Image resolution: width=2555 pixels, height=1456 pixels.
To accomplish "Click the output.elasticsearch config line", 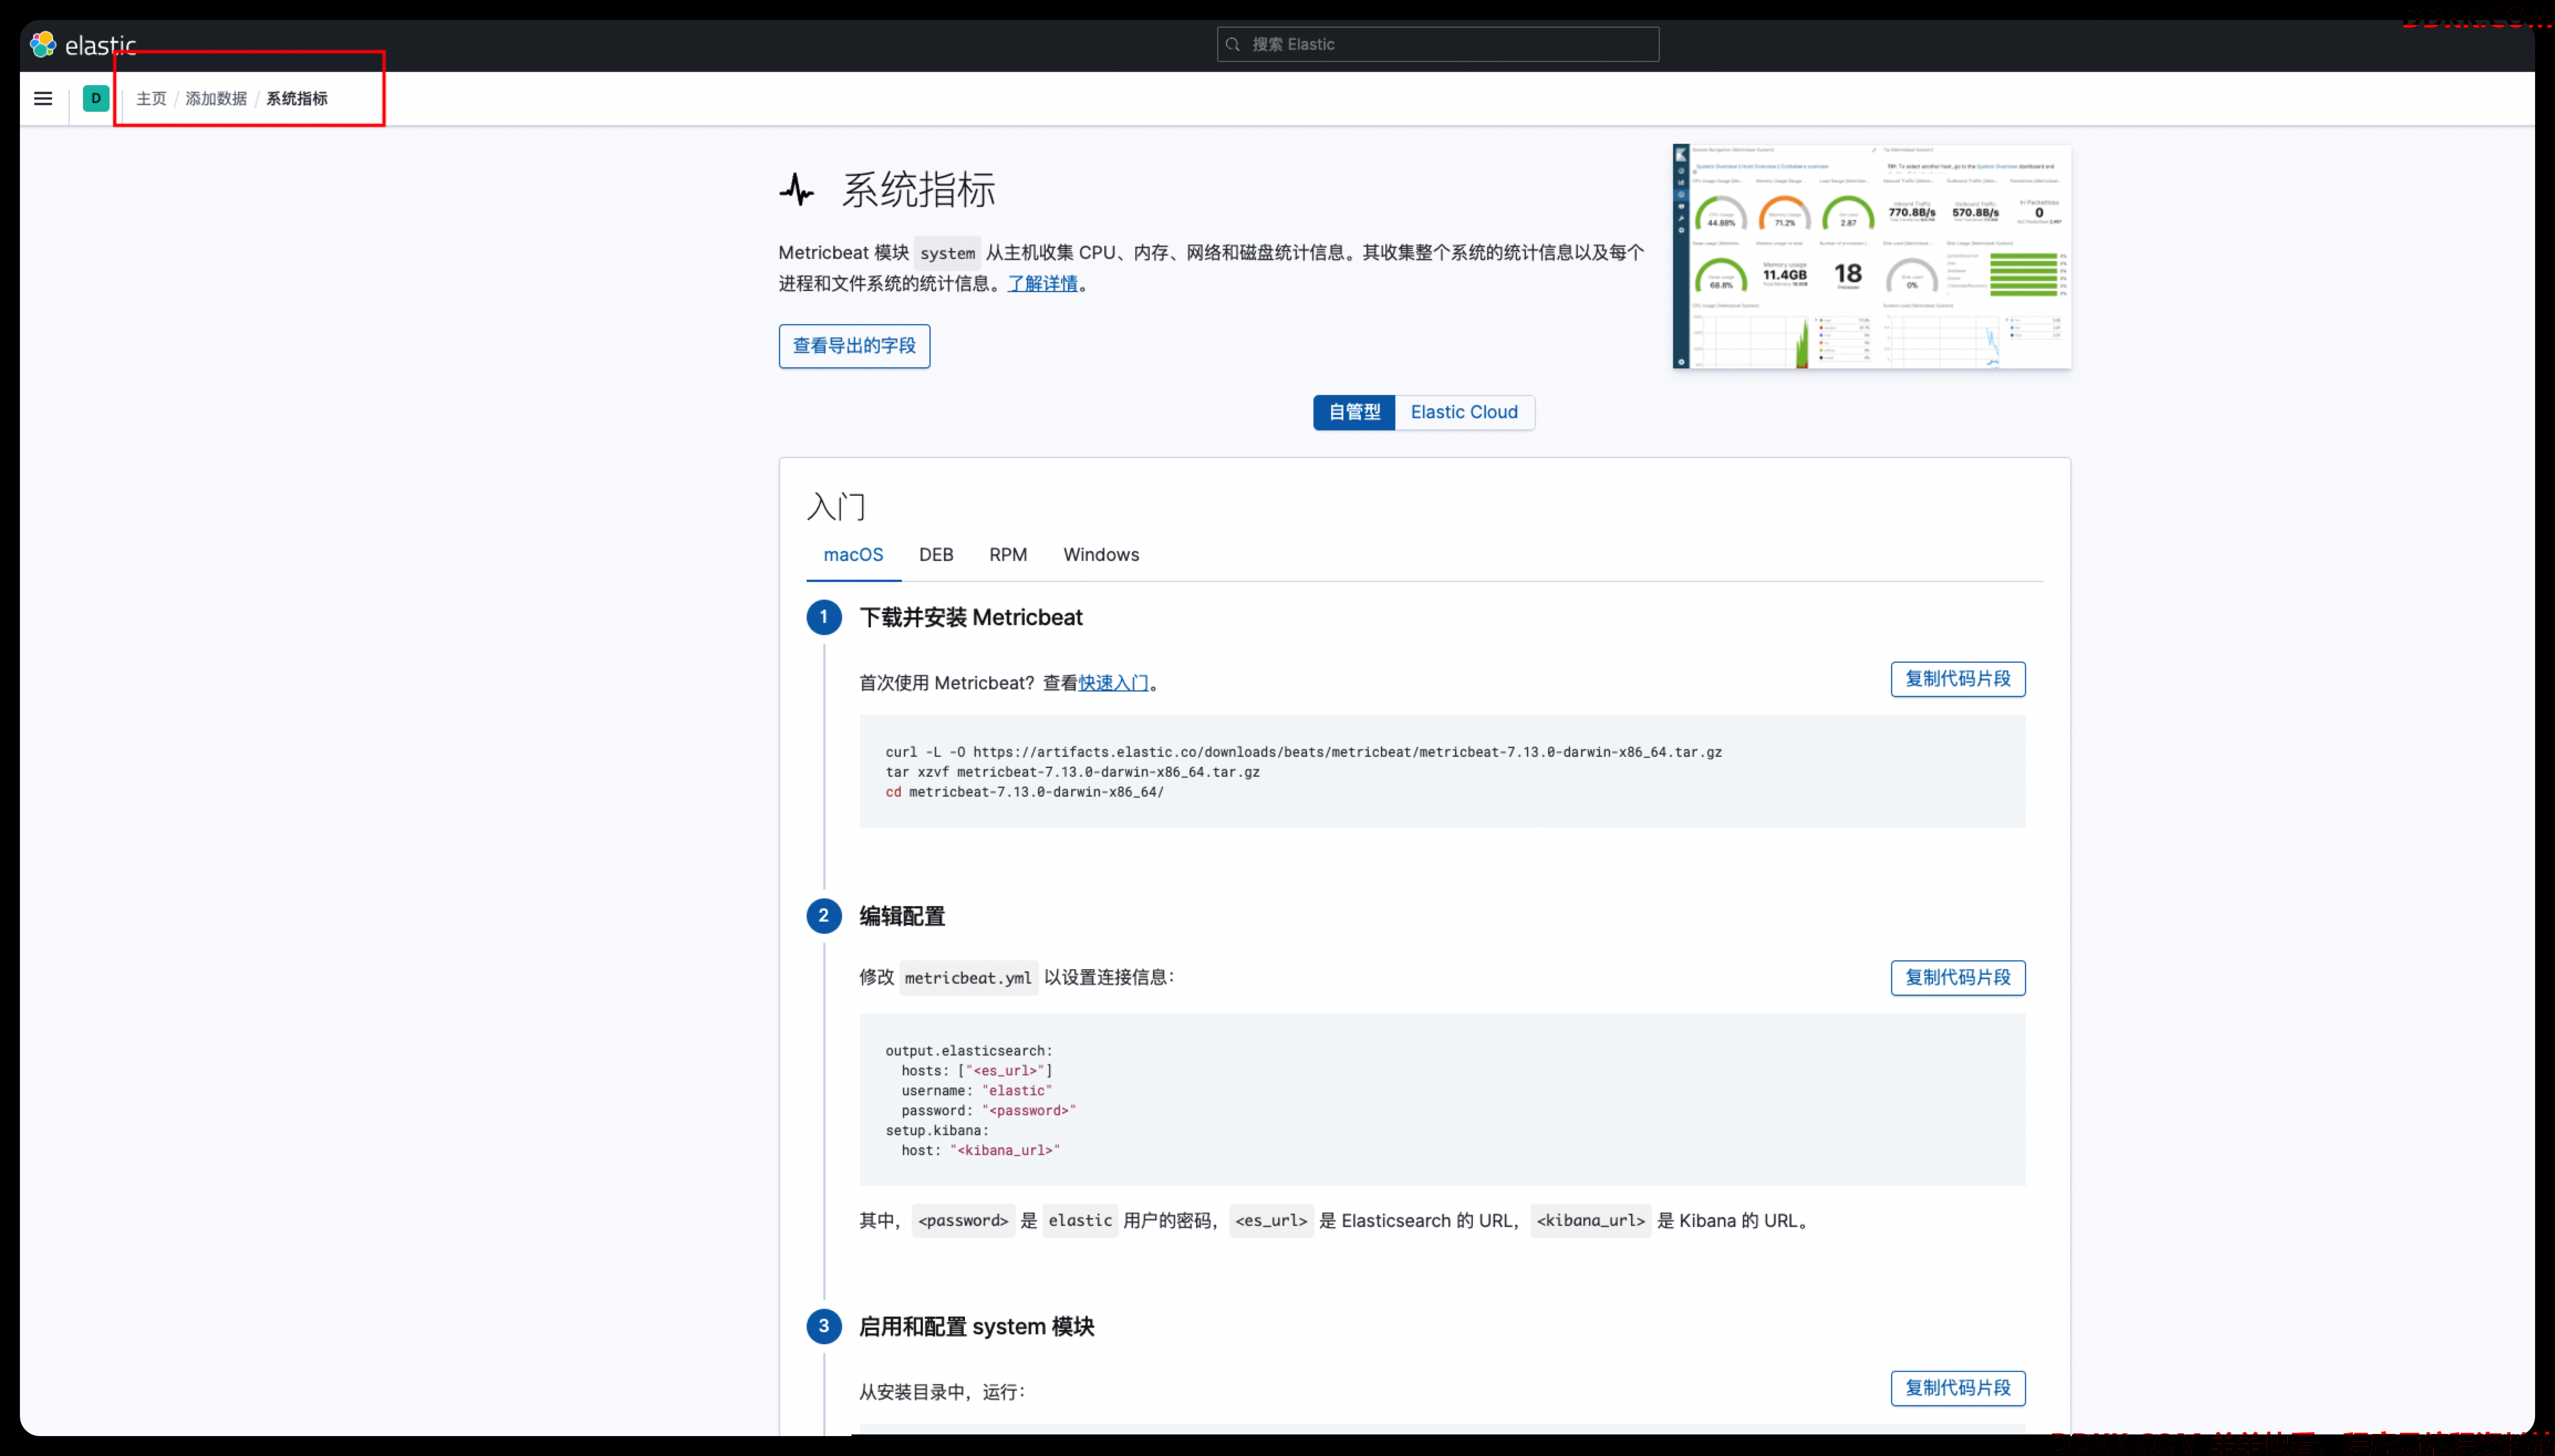I will [968, 1051].
